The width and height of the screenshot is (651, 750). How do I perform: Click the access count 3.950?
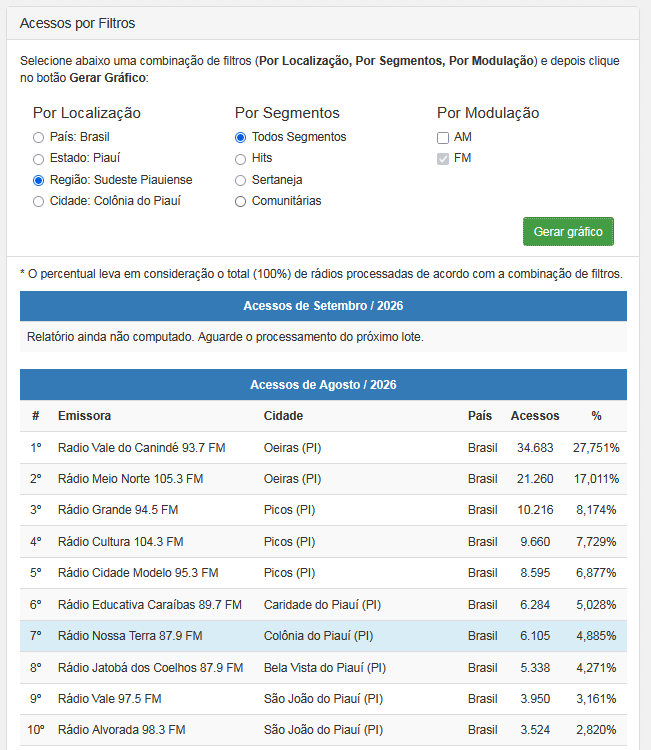(x=535, y=699)
